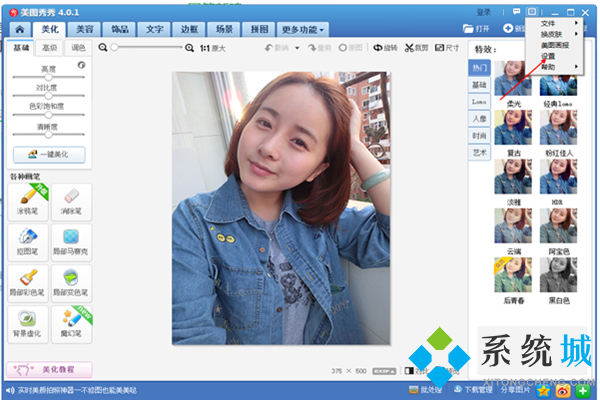Select the 背景虚化 background blur tool
Viewport: 600px width, 400px height.
tap(28, 324)
